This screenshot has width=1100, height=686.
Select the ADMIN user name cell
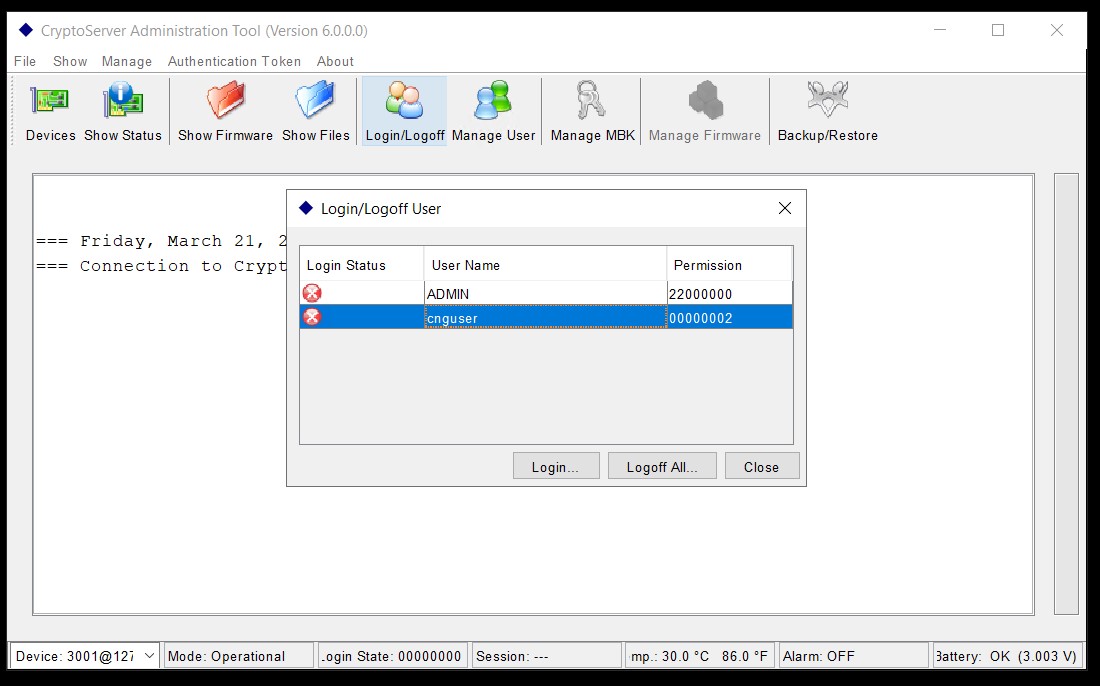pos(545,293)
